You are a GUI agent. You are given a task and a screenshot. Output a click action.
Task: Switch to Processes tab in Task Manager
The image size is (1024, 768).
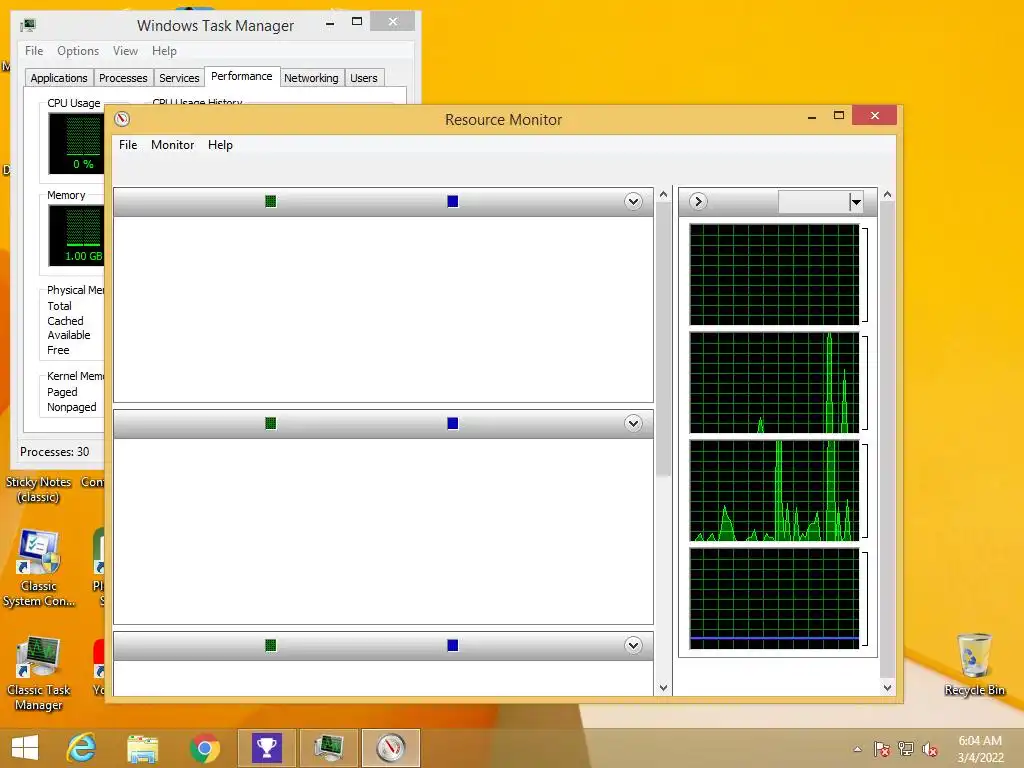pyautogui.click(x=123, y=78)
